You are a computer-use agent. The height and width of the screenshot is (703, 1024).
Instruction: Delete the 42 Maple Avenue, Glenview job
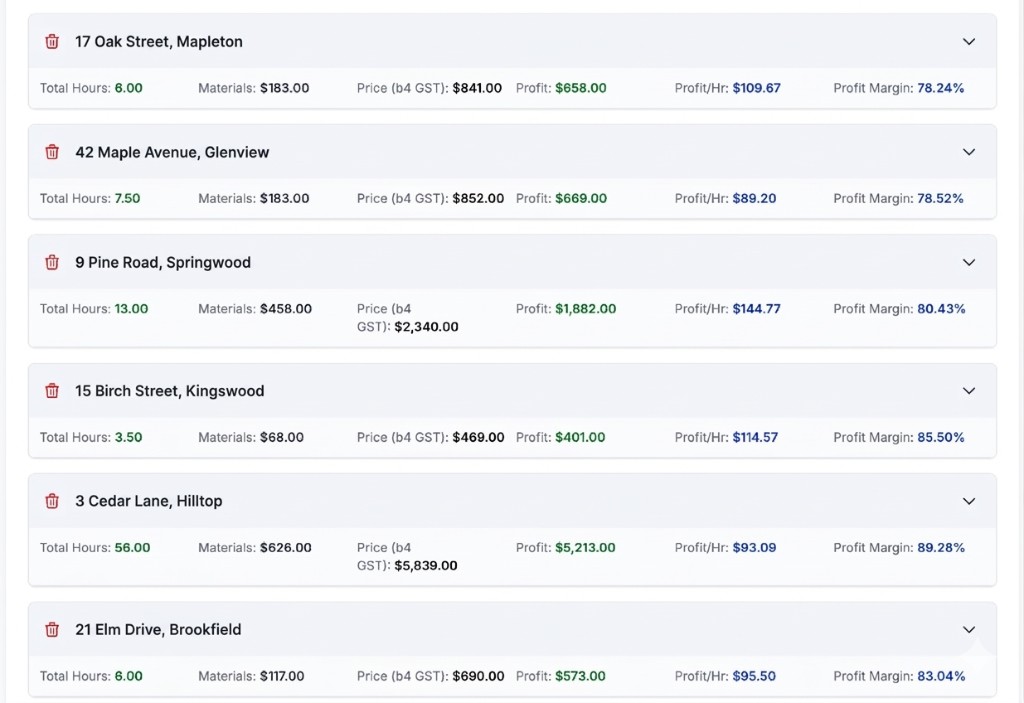coord(52,152)
